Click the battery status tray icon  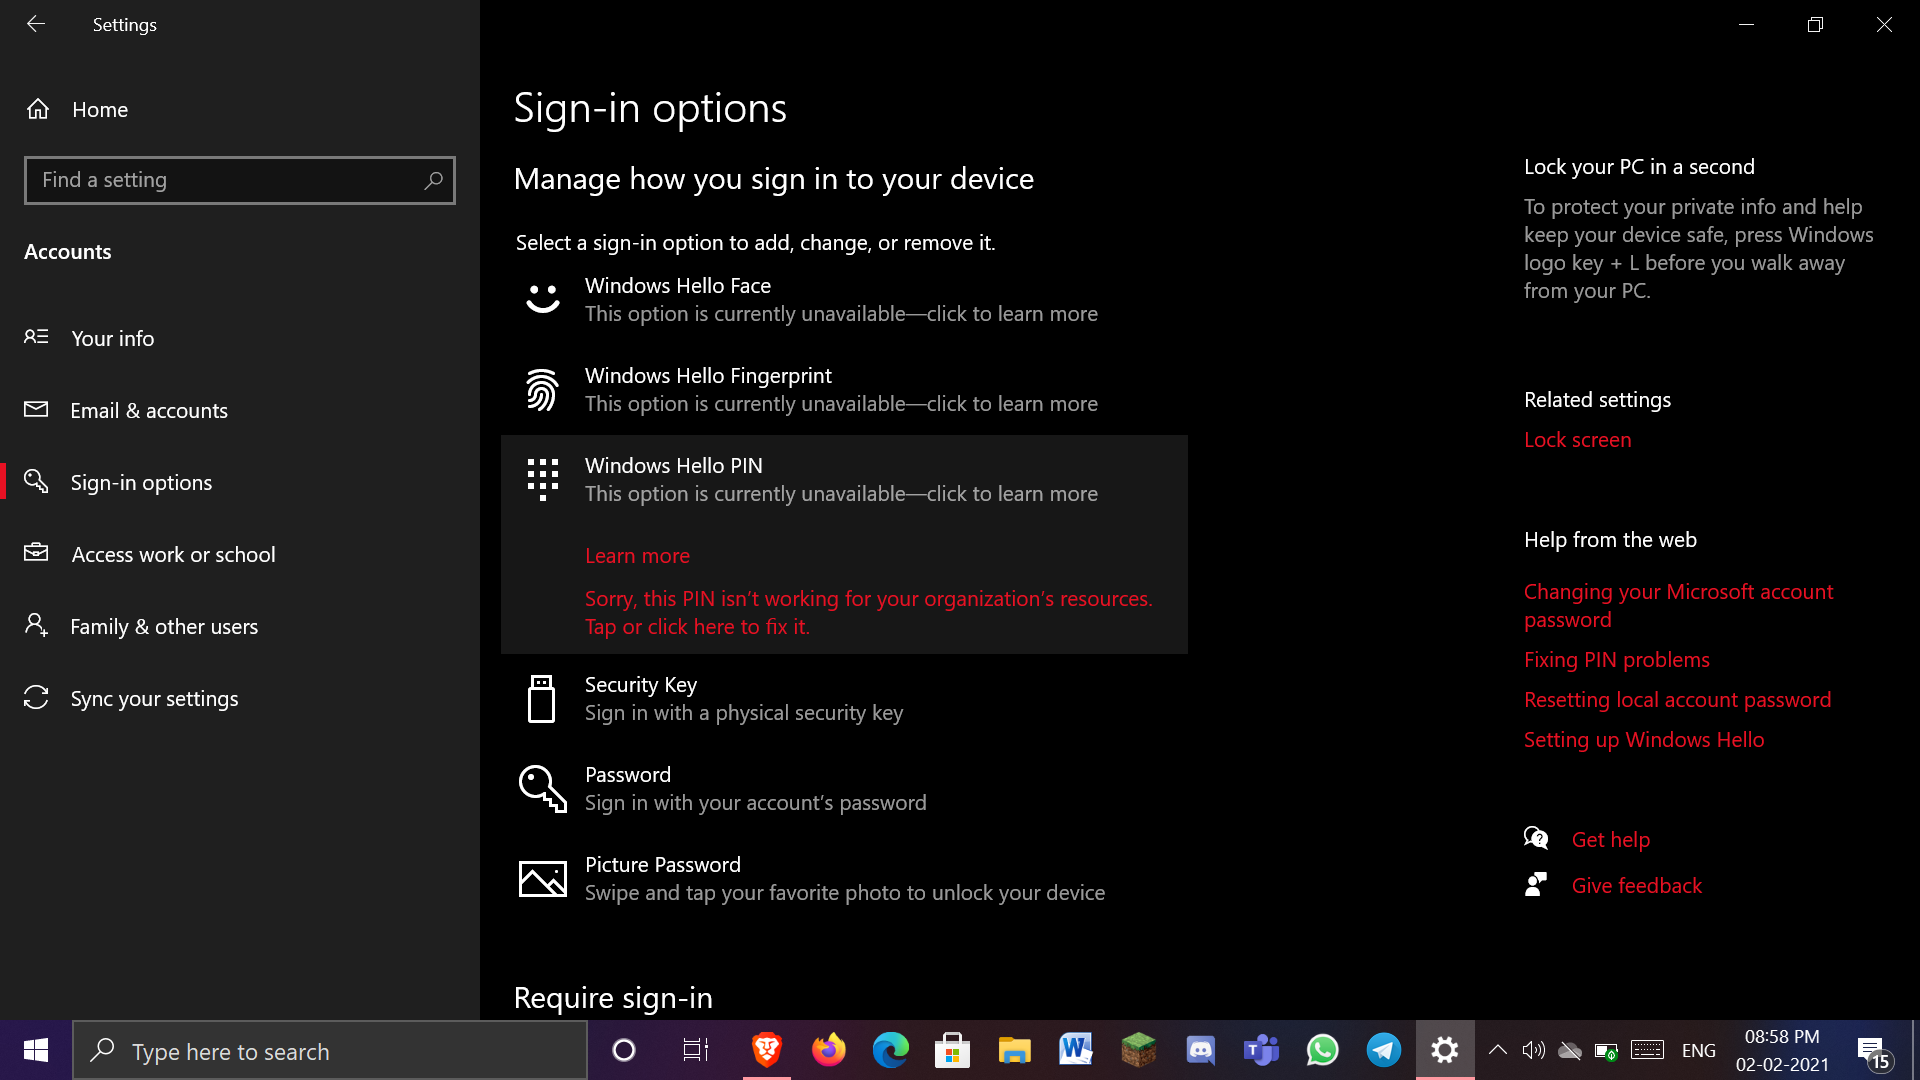1606,1051
